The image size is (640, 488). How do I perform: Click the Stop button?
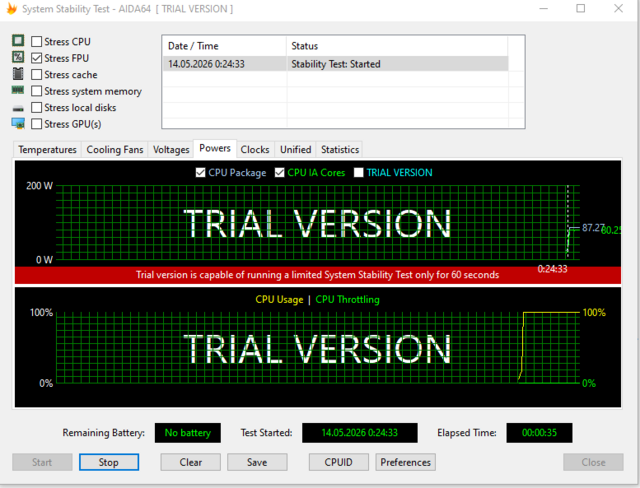109,462
